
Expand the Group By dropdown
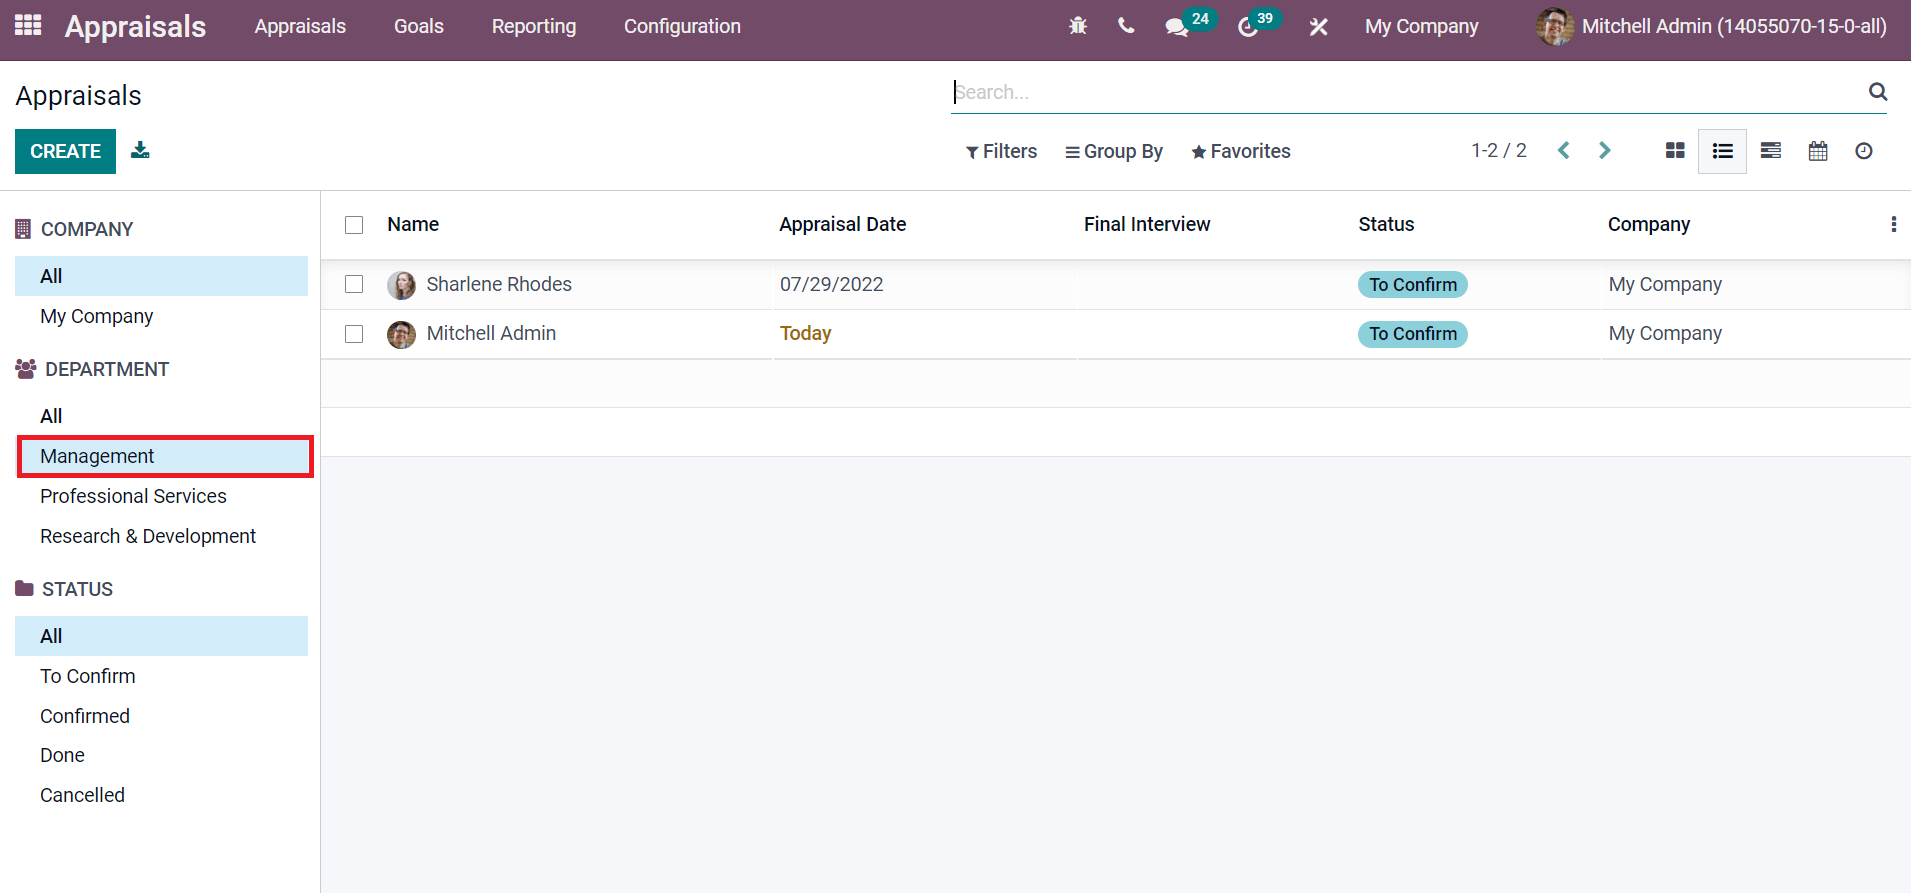(1114, 151)
